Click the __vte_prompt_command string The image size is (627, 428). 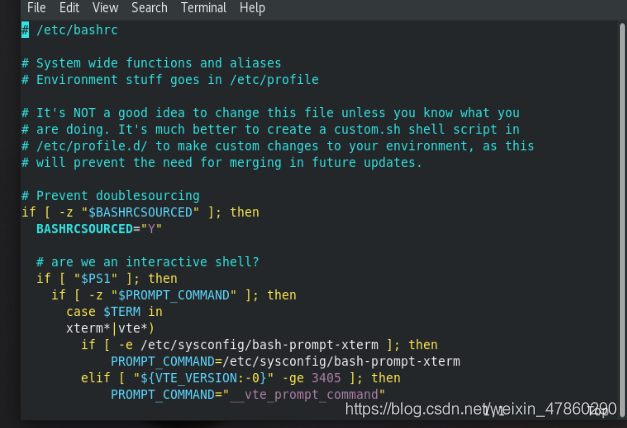point(307,395)
